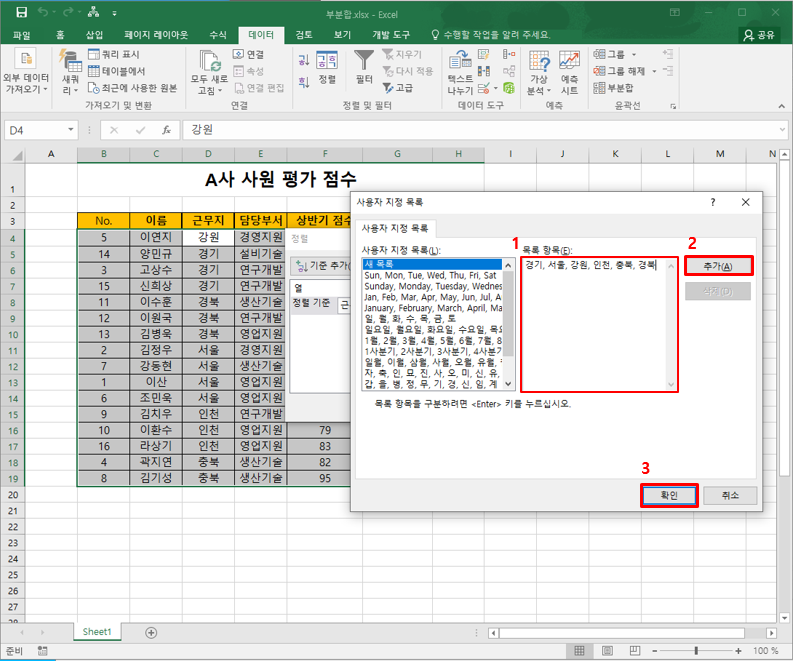Click cell containing 이연지

(x=156, y=237)
